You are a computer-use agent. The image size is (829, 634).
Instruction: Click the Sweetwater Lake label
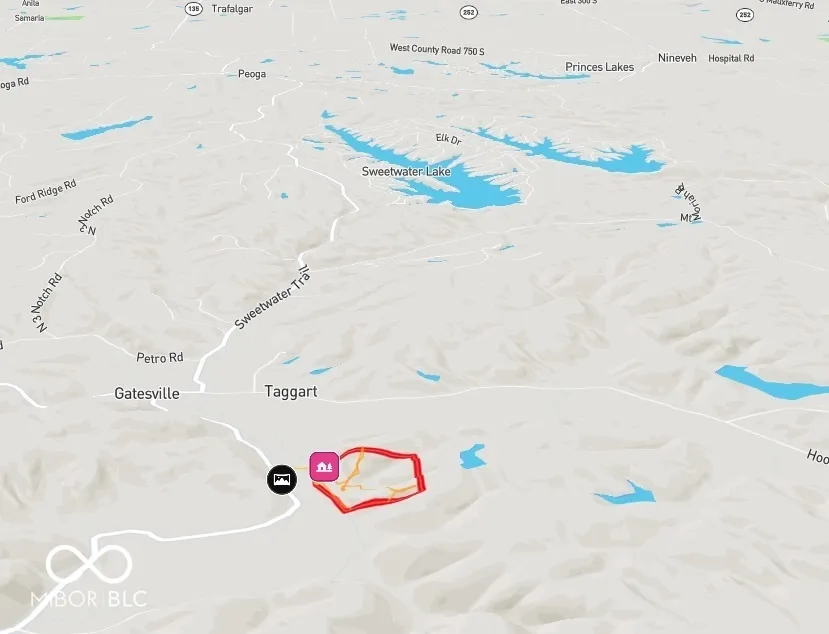[x=406, y=171]
